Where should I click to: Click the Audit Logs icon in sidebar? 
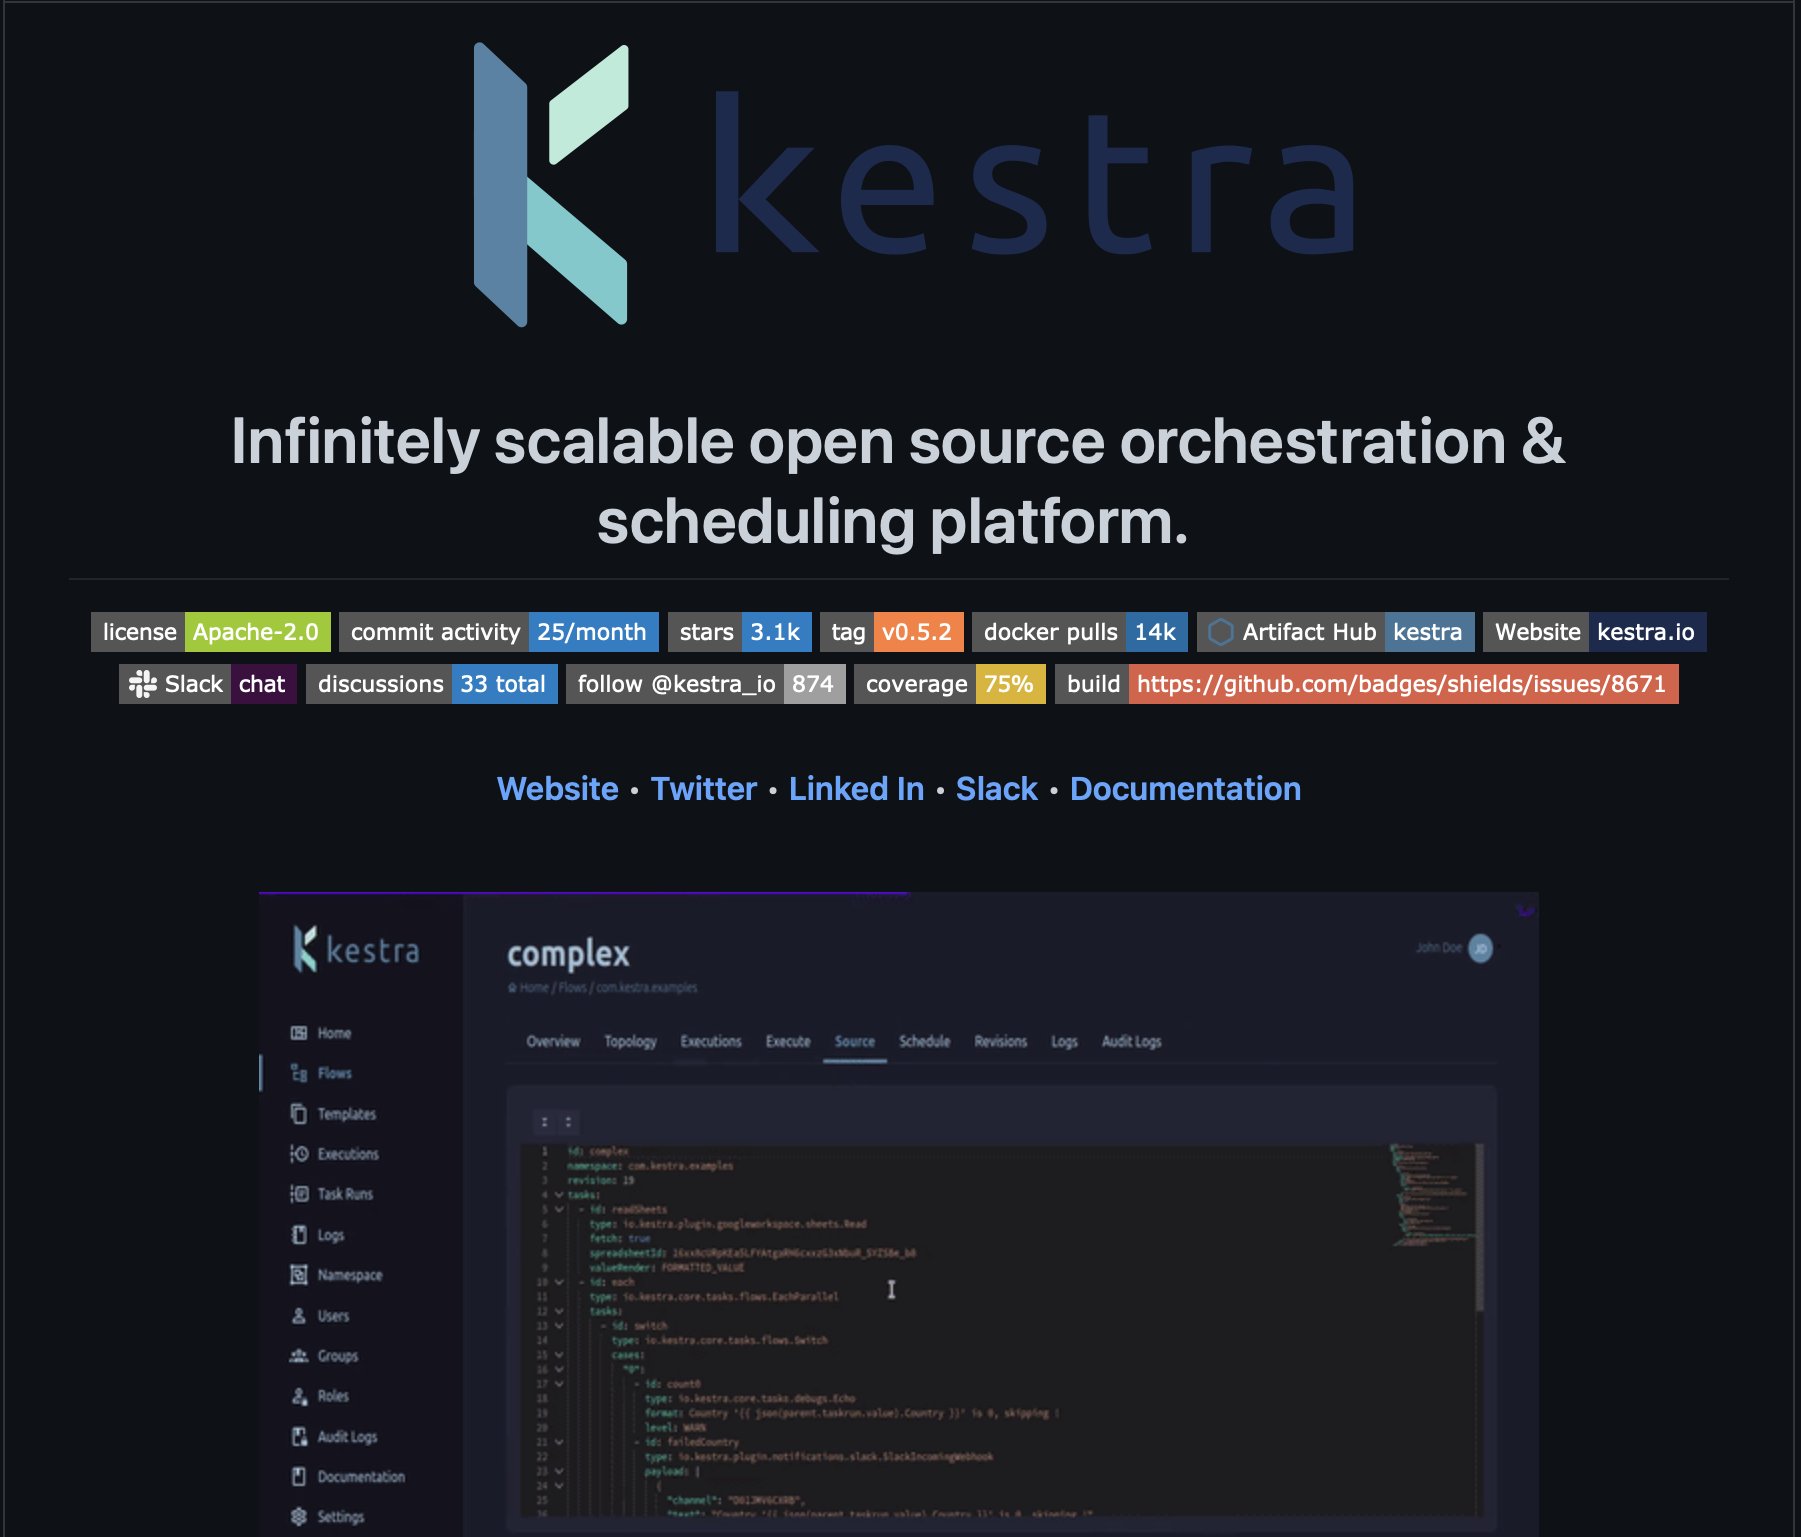298,1436
